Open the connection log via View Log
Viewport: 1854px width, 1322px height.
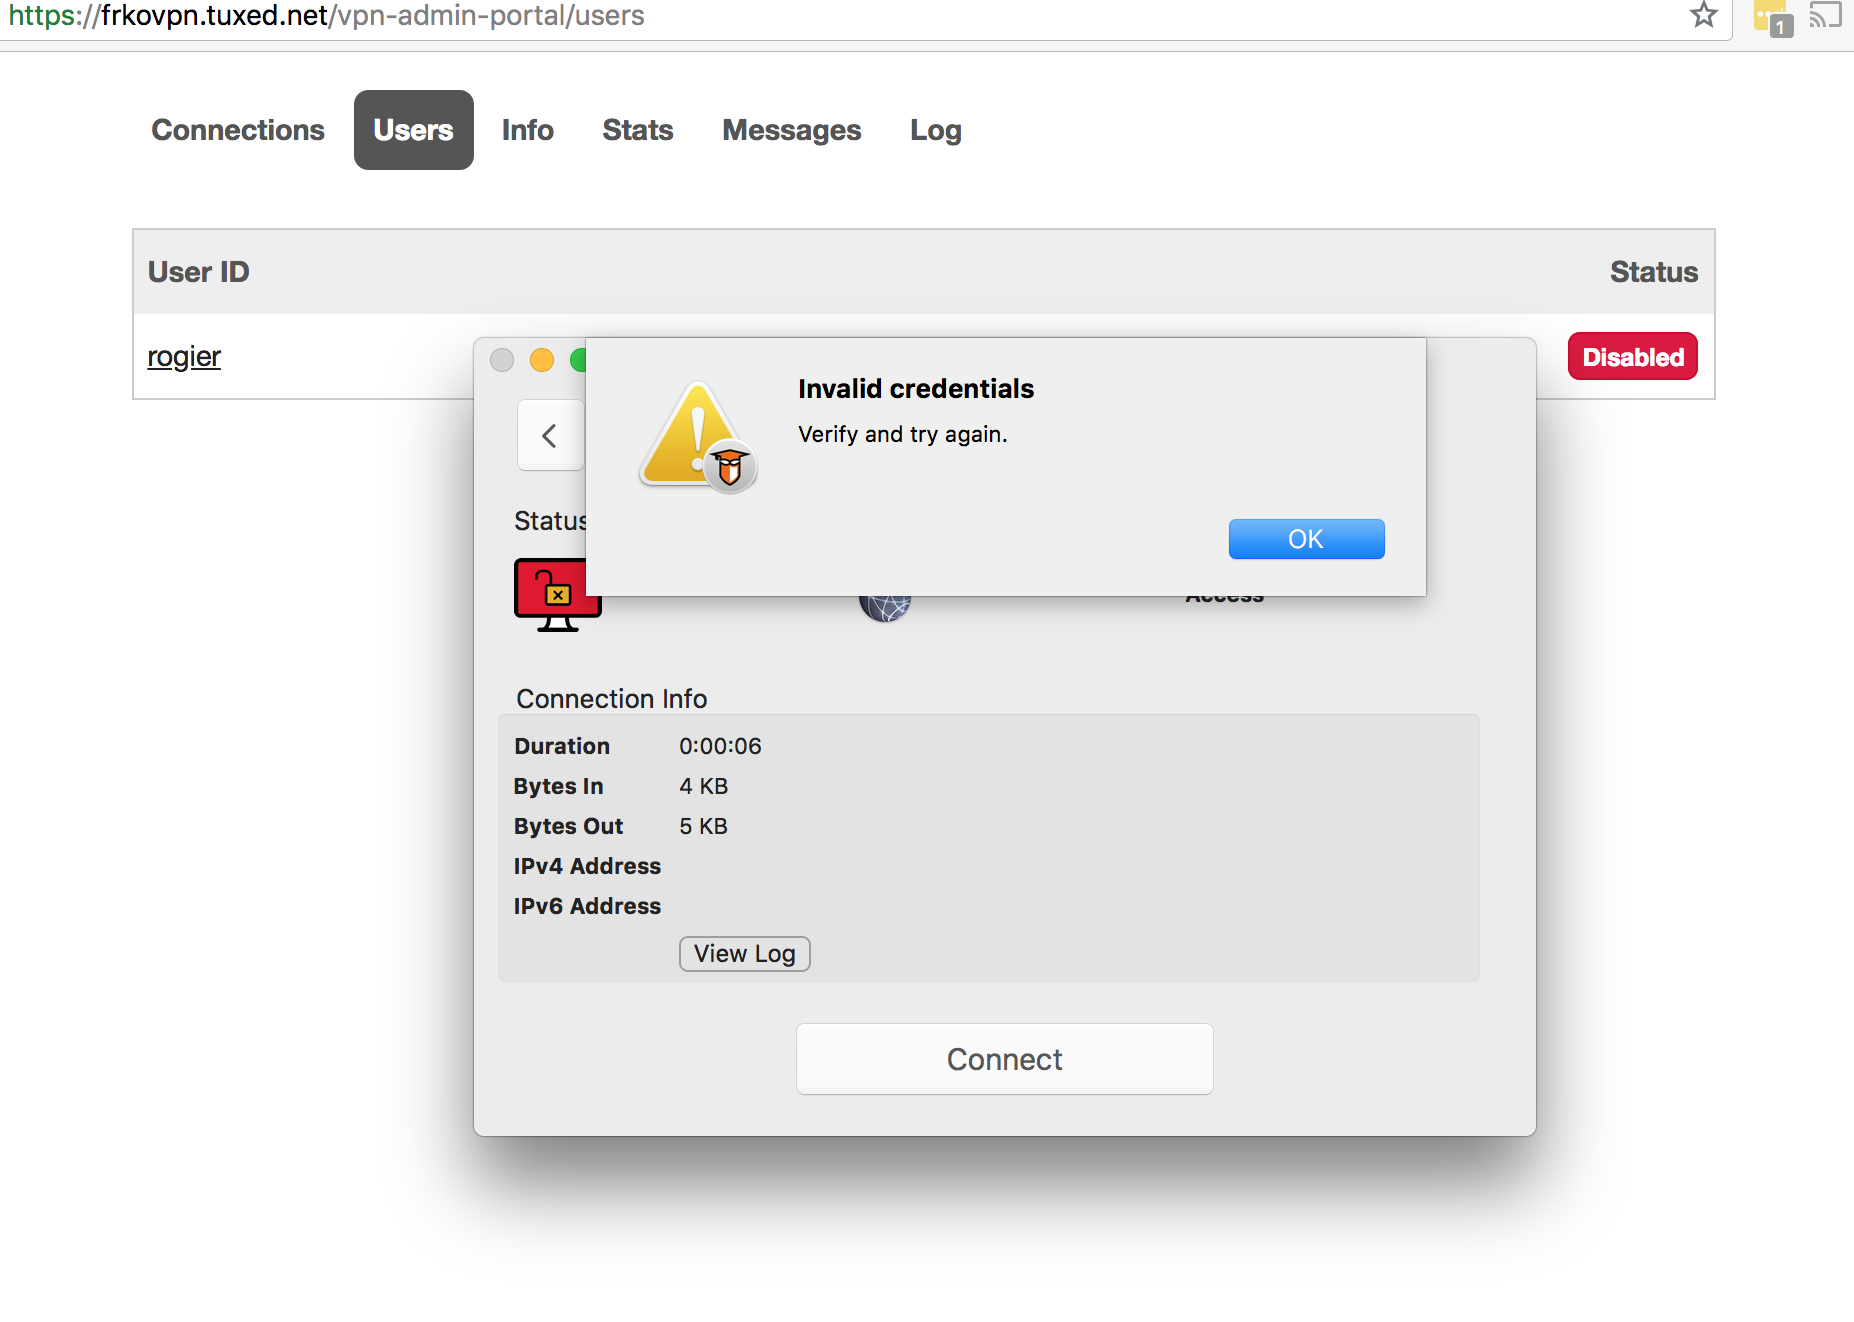coord(744,953)
